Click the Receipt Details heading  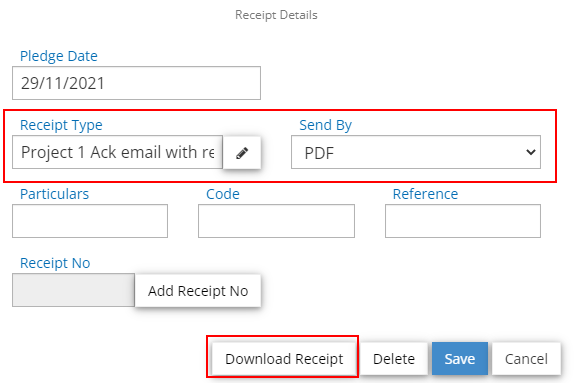(x=276, y=15)
